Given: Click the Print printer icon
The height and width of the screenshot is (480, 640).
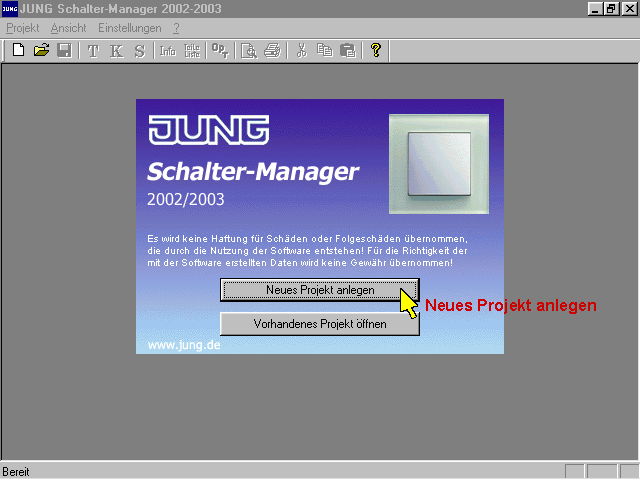Looking at the screenshot, I should [x=272, y=51].
